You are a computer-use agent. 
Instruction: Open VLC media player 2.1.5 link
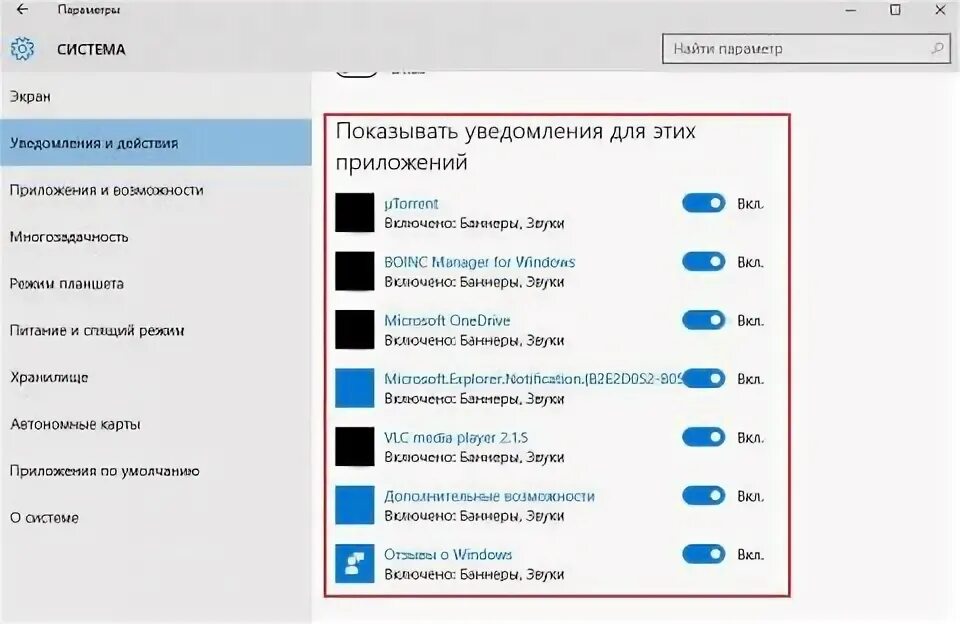click(x=456, y=437)
